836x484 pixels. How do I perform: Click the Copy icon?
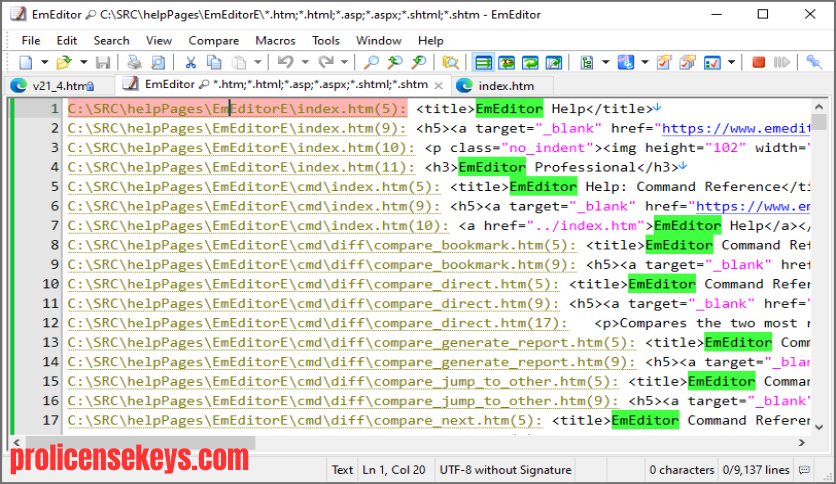[x=214, y=62]
